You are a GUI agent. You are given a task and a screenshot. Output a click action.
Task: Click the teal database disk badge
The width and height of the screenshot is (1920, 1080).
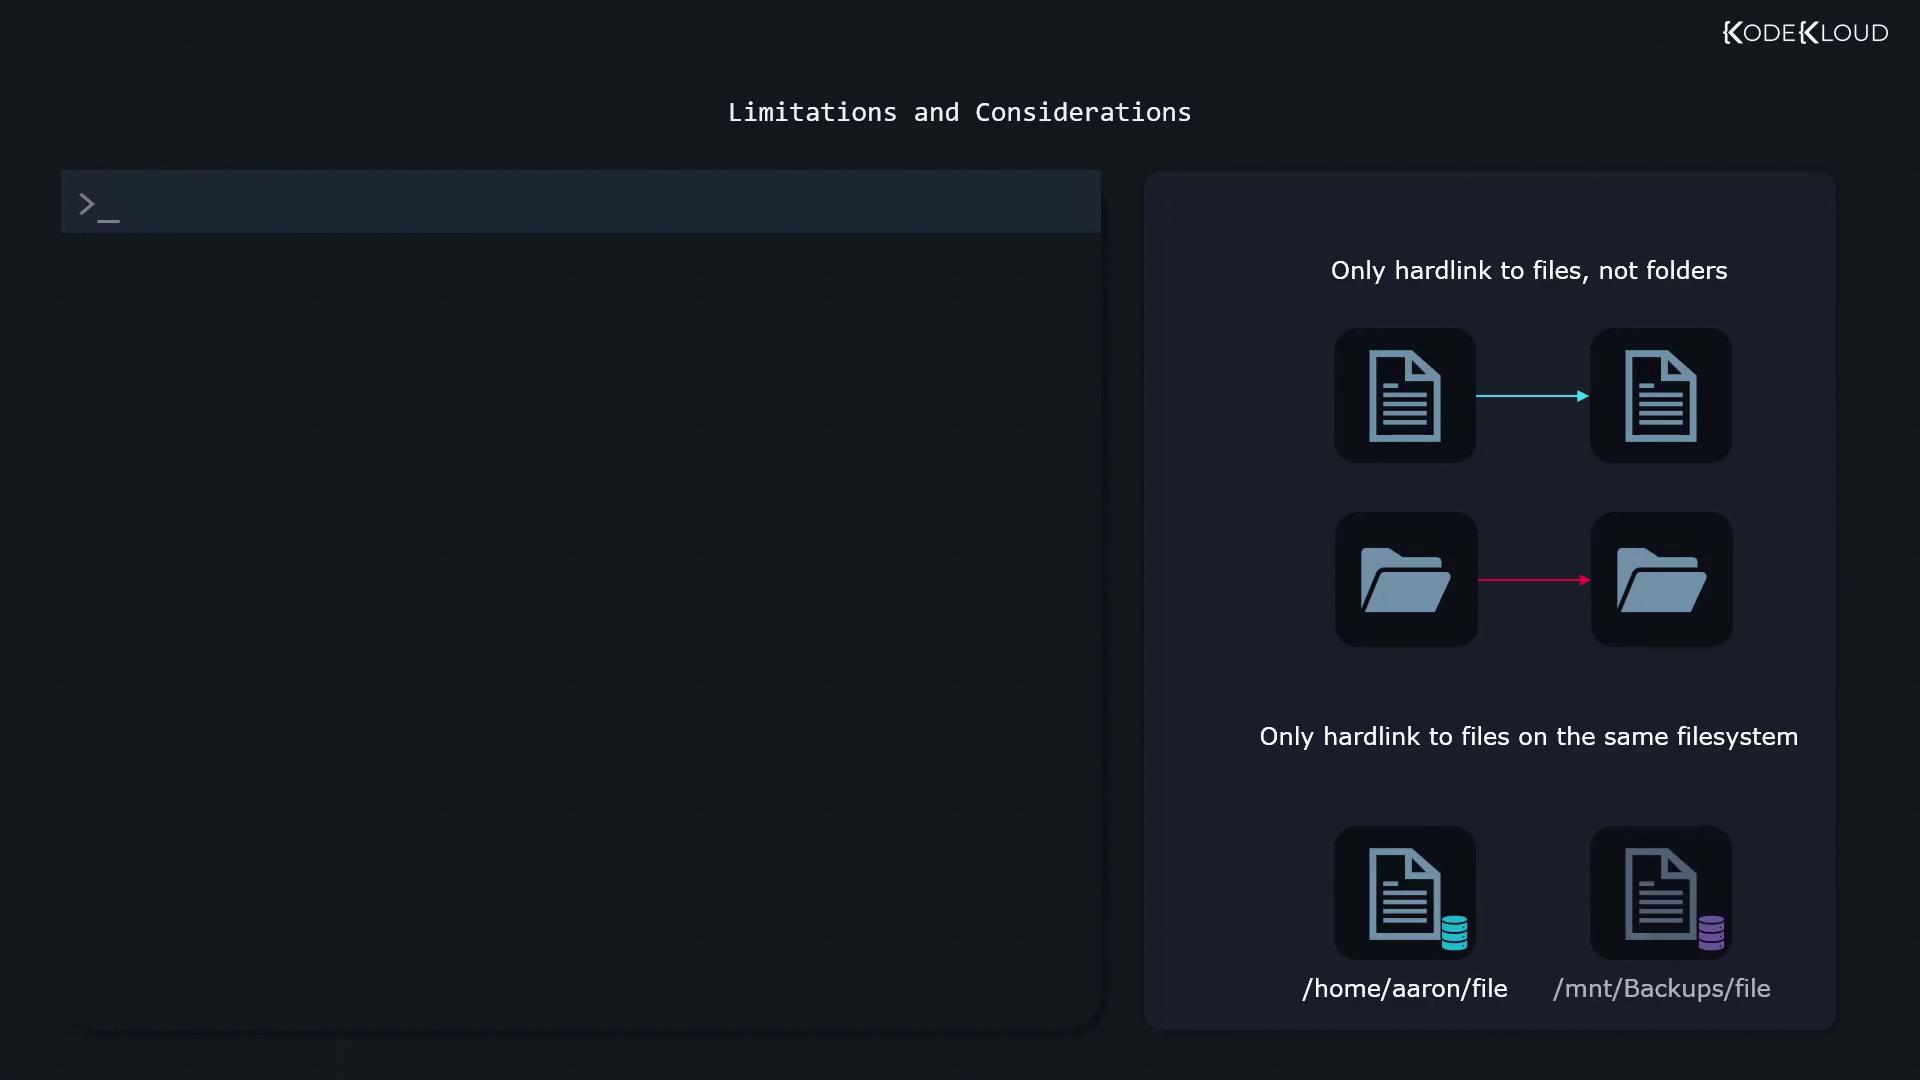(1454, 933)
